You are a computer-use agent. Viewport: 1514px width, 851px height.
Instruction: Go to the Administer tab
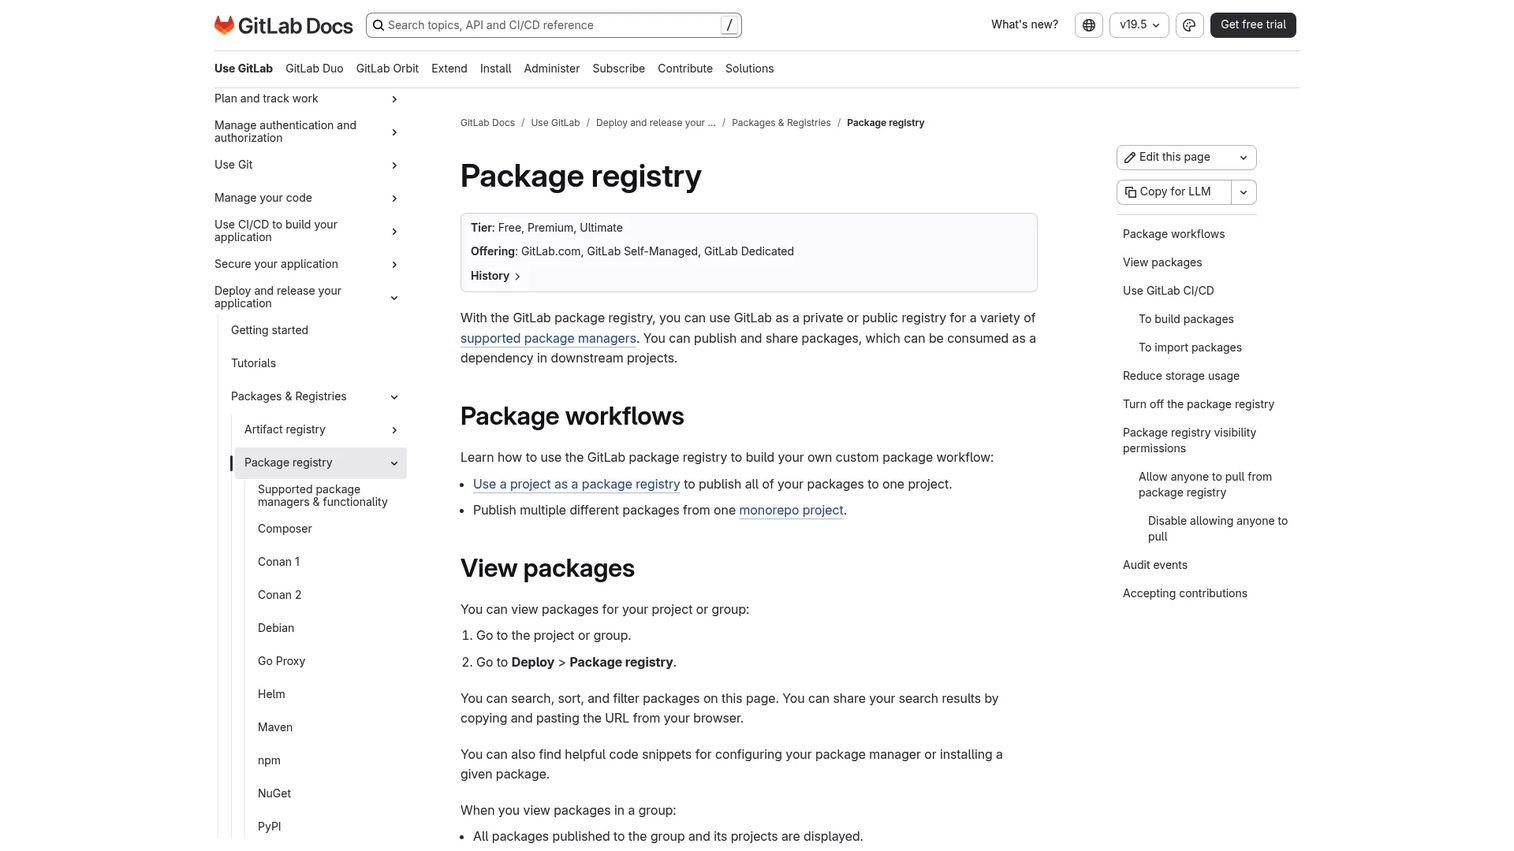coord(552,69)
